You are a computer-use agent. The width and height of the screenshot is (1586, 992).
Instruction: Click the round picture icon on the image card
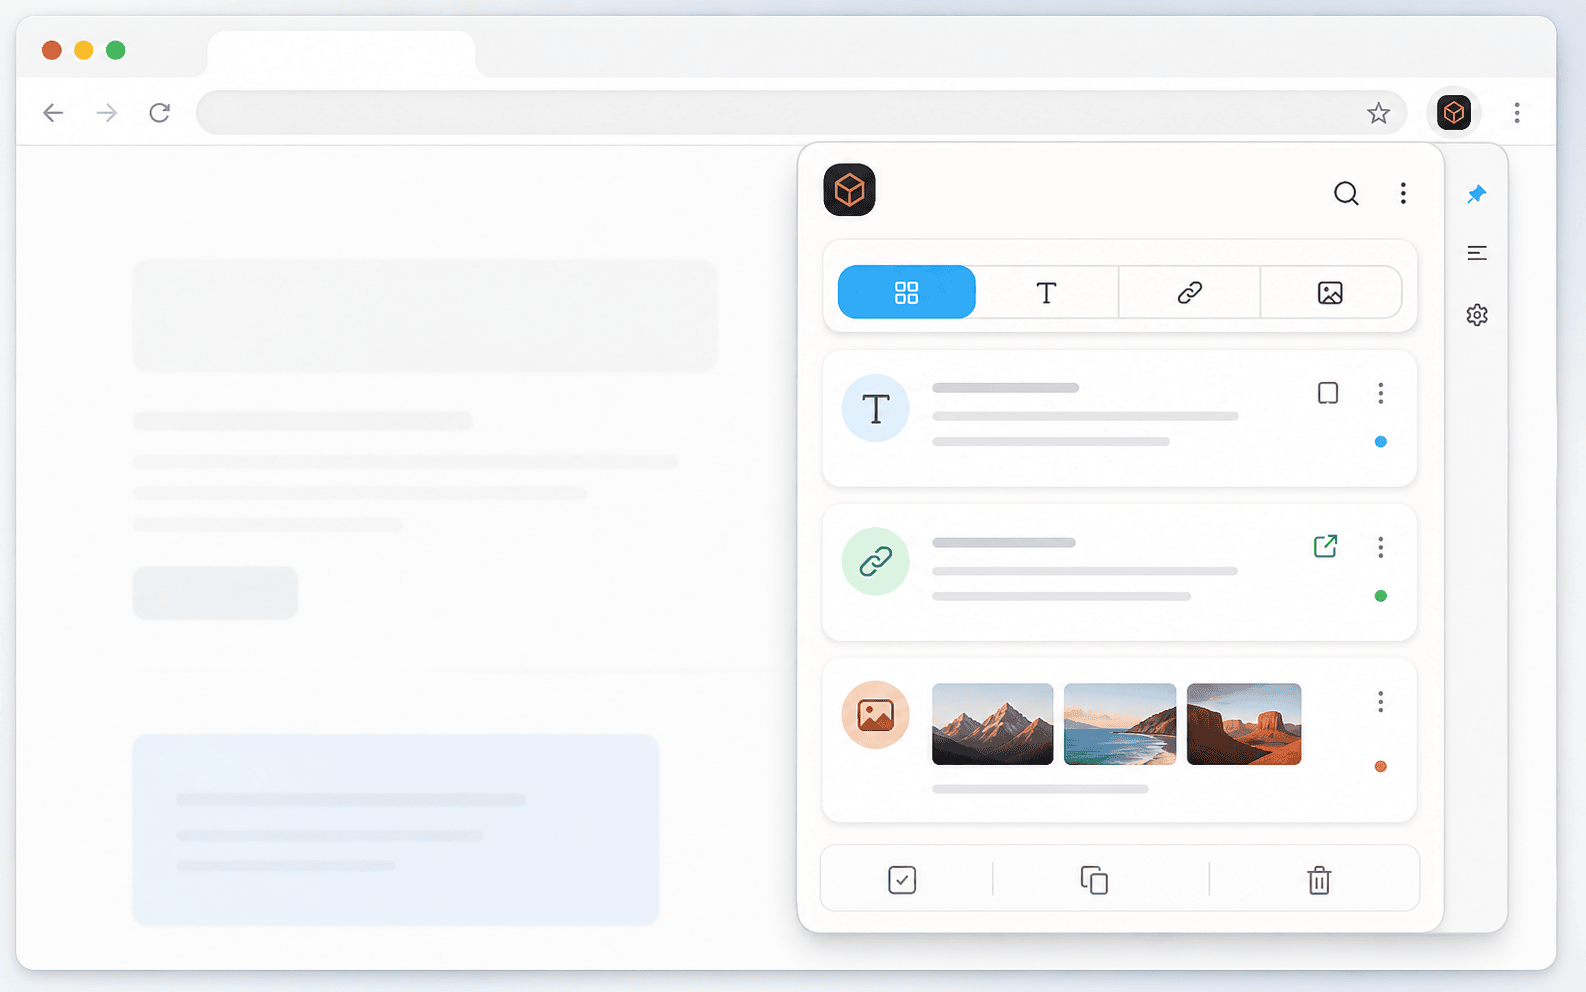(x=876, y=715)
